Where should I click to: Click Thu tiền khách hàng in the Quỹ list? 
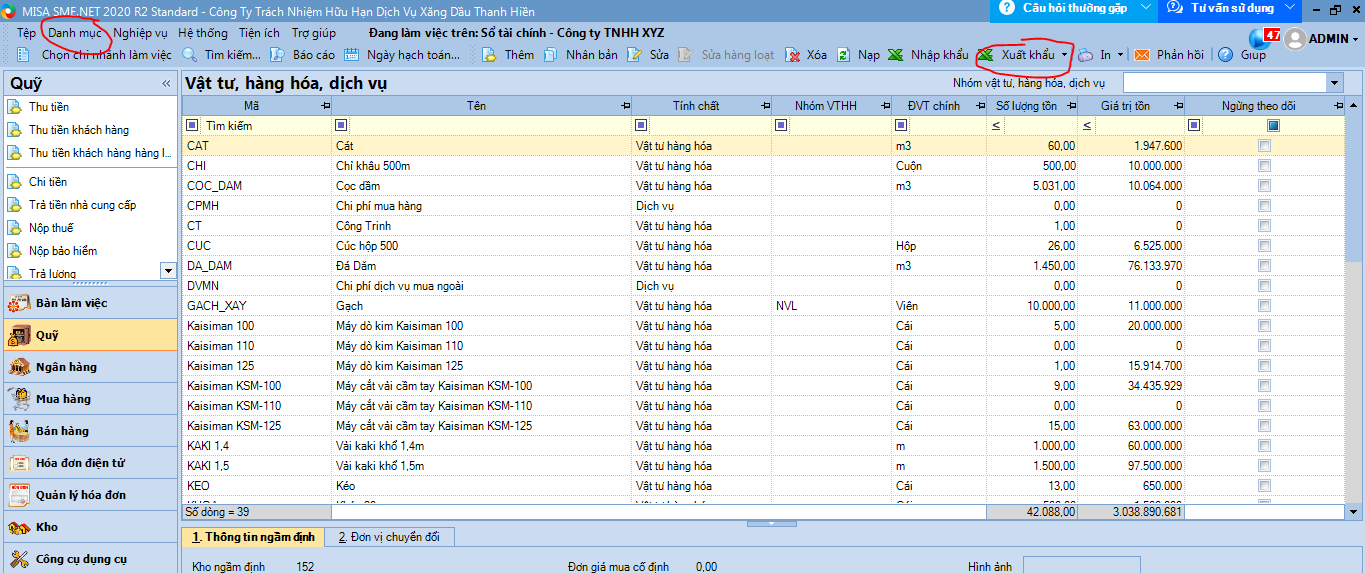[x=79, y=130]
